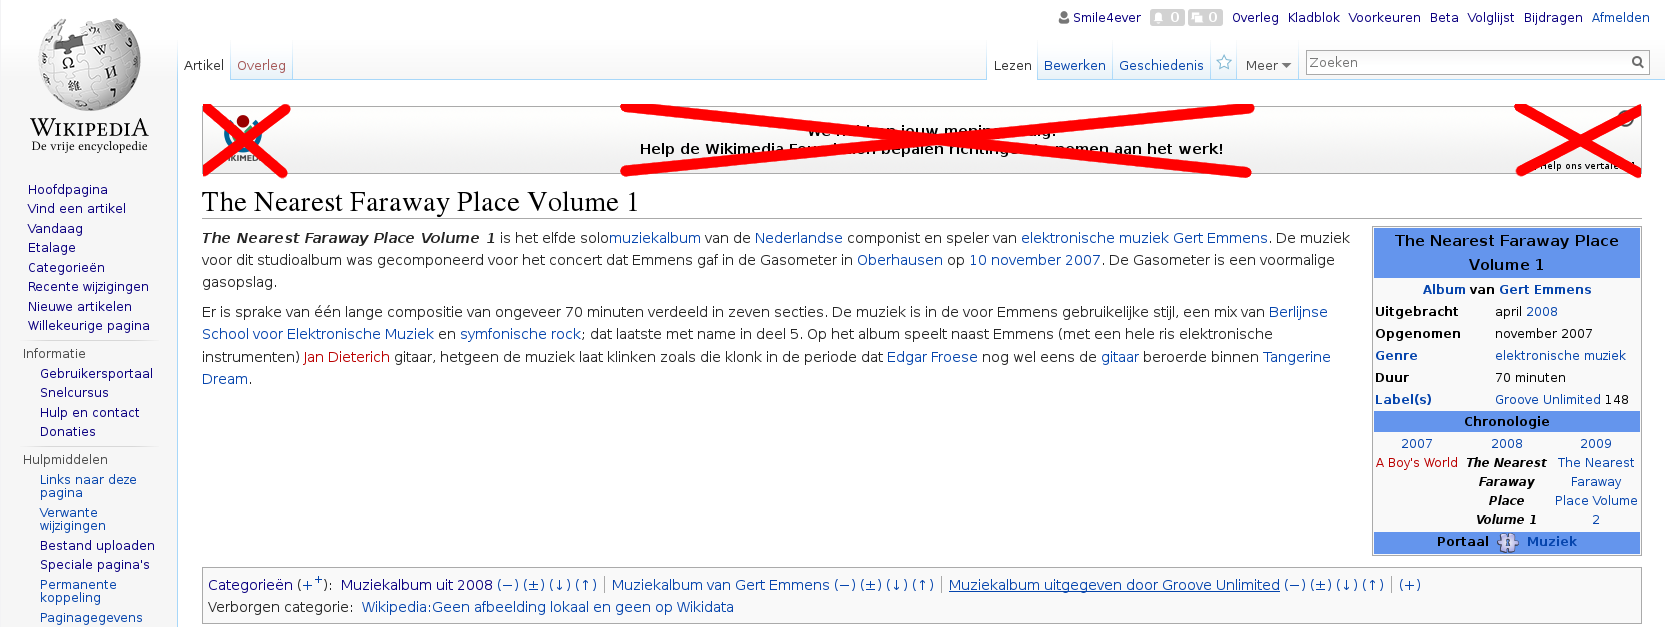Collapse the Informatie sidebar section

click(54, 353)
